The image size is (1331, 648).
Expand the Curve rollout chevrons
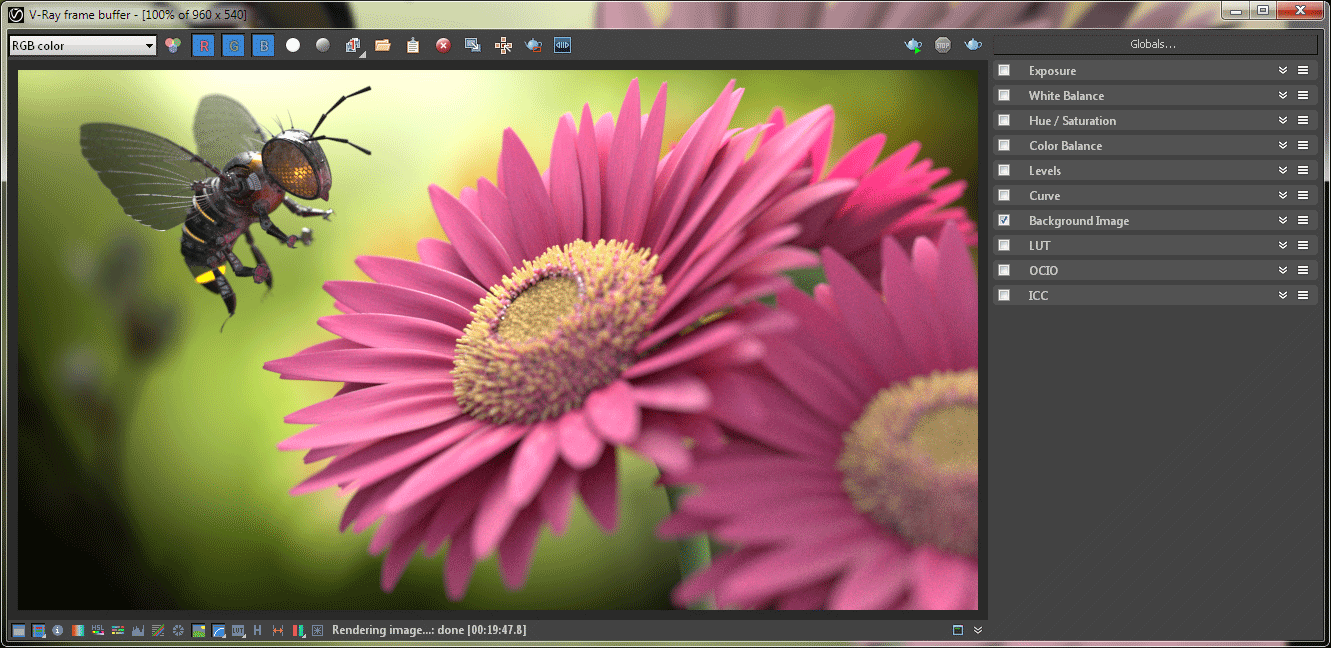point(1283,195)
